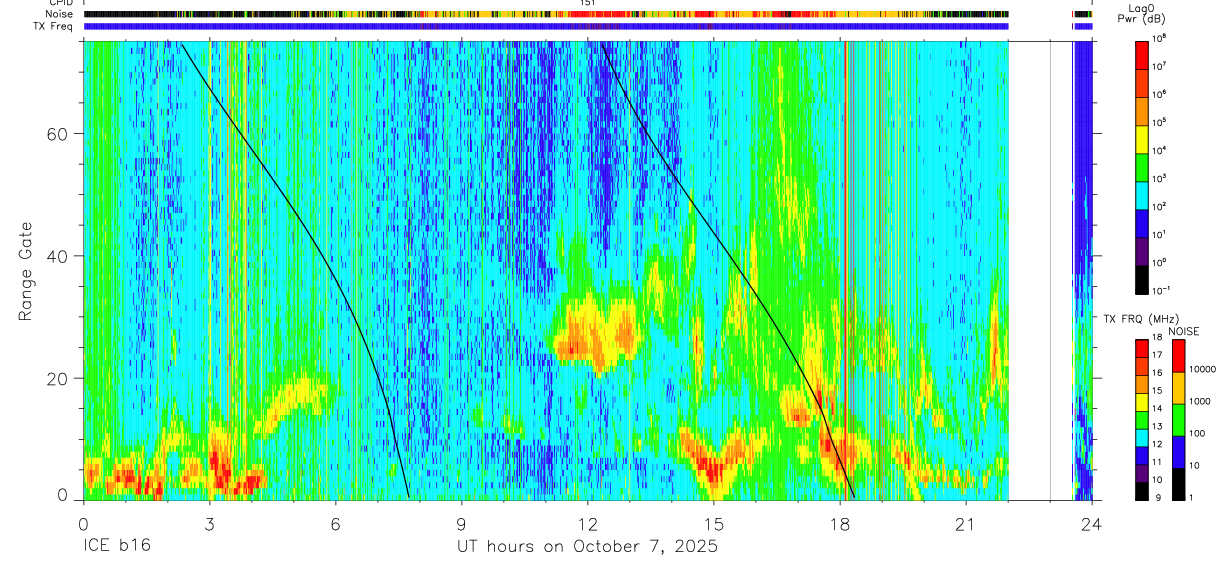
Task: Click the 'Range Gate' y-axis label
Action: click(x=27, y=271)
